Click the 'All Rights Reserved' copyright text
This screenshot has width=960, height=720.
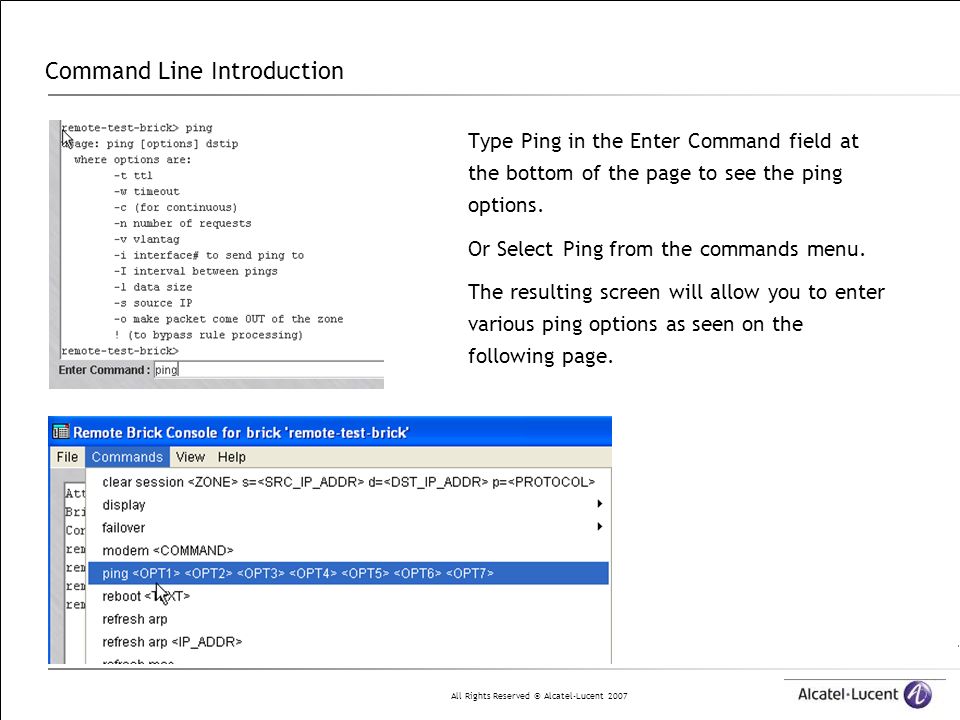click(539, 696)
